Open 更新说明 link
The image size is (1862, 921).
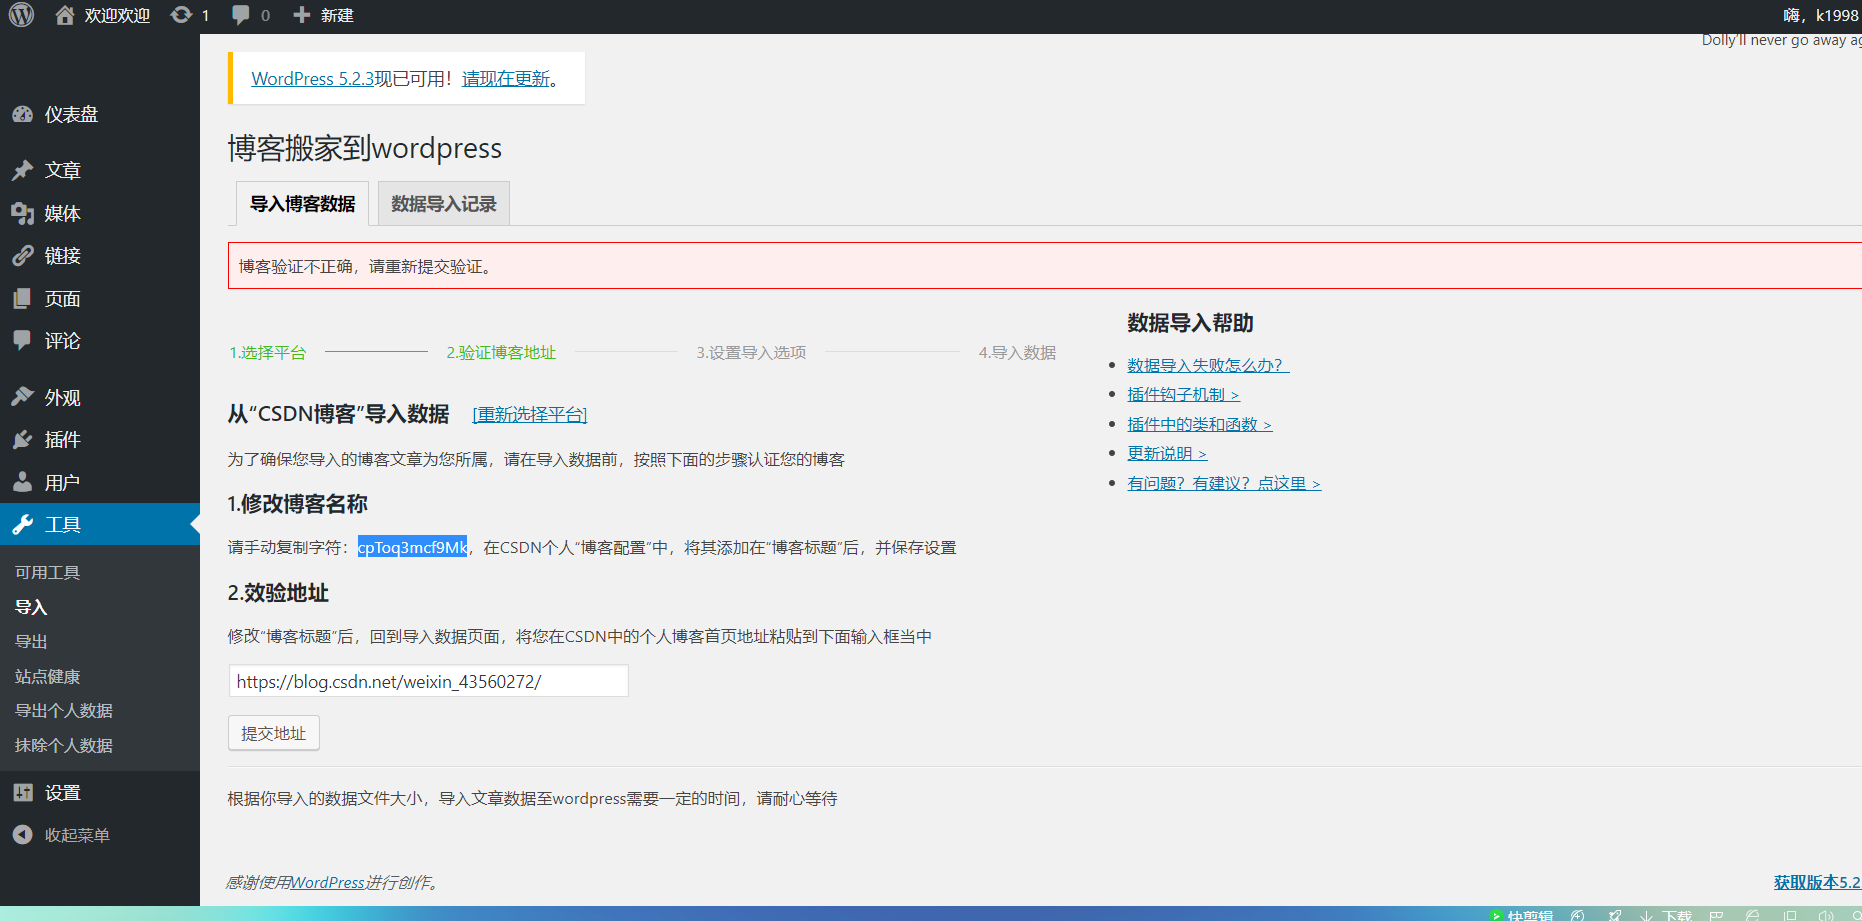(1167, 453)
